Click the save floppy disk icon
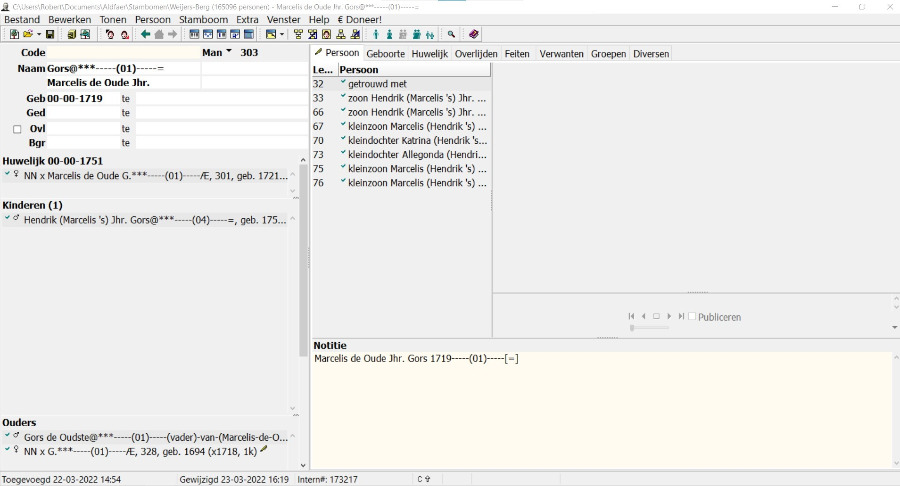This screenshot has width=900, height=486. tap(50, 35)
